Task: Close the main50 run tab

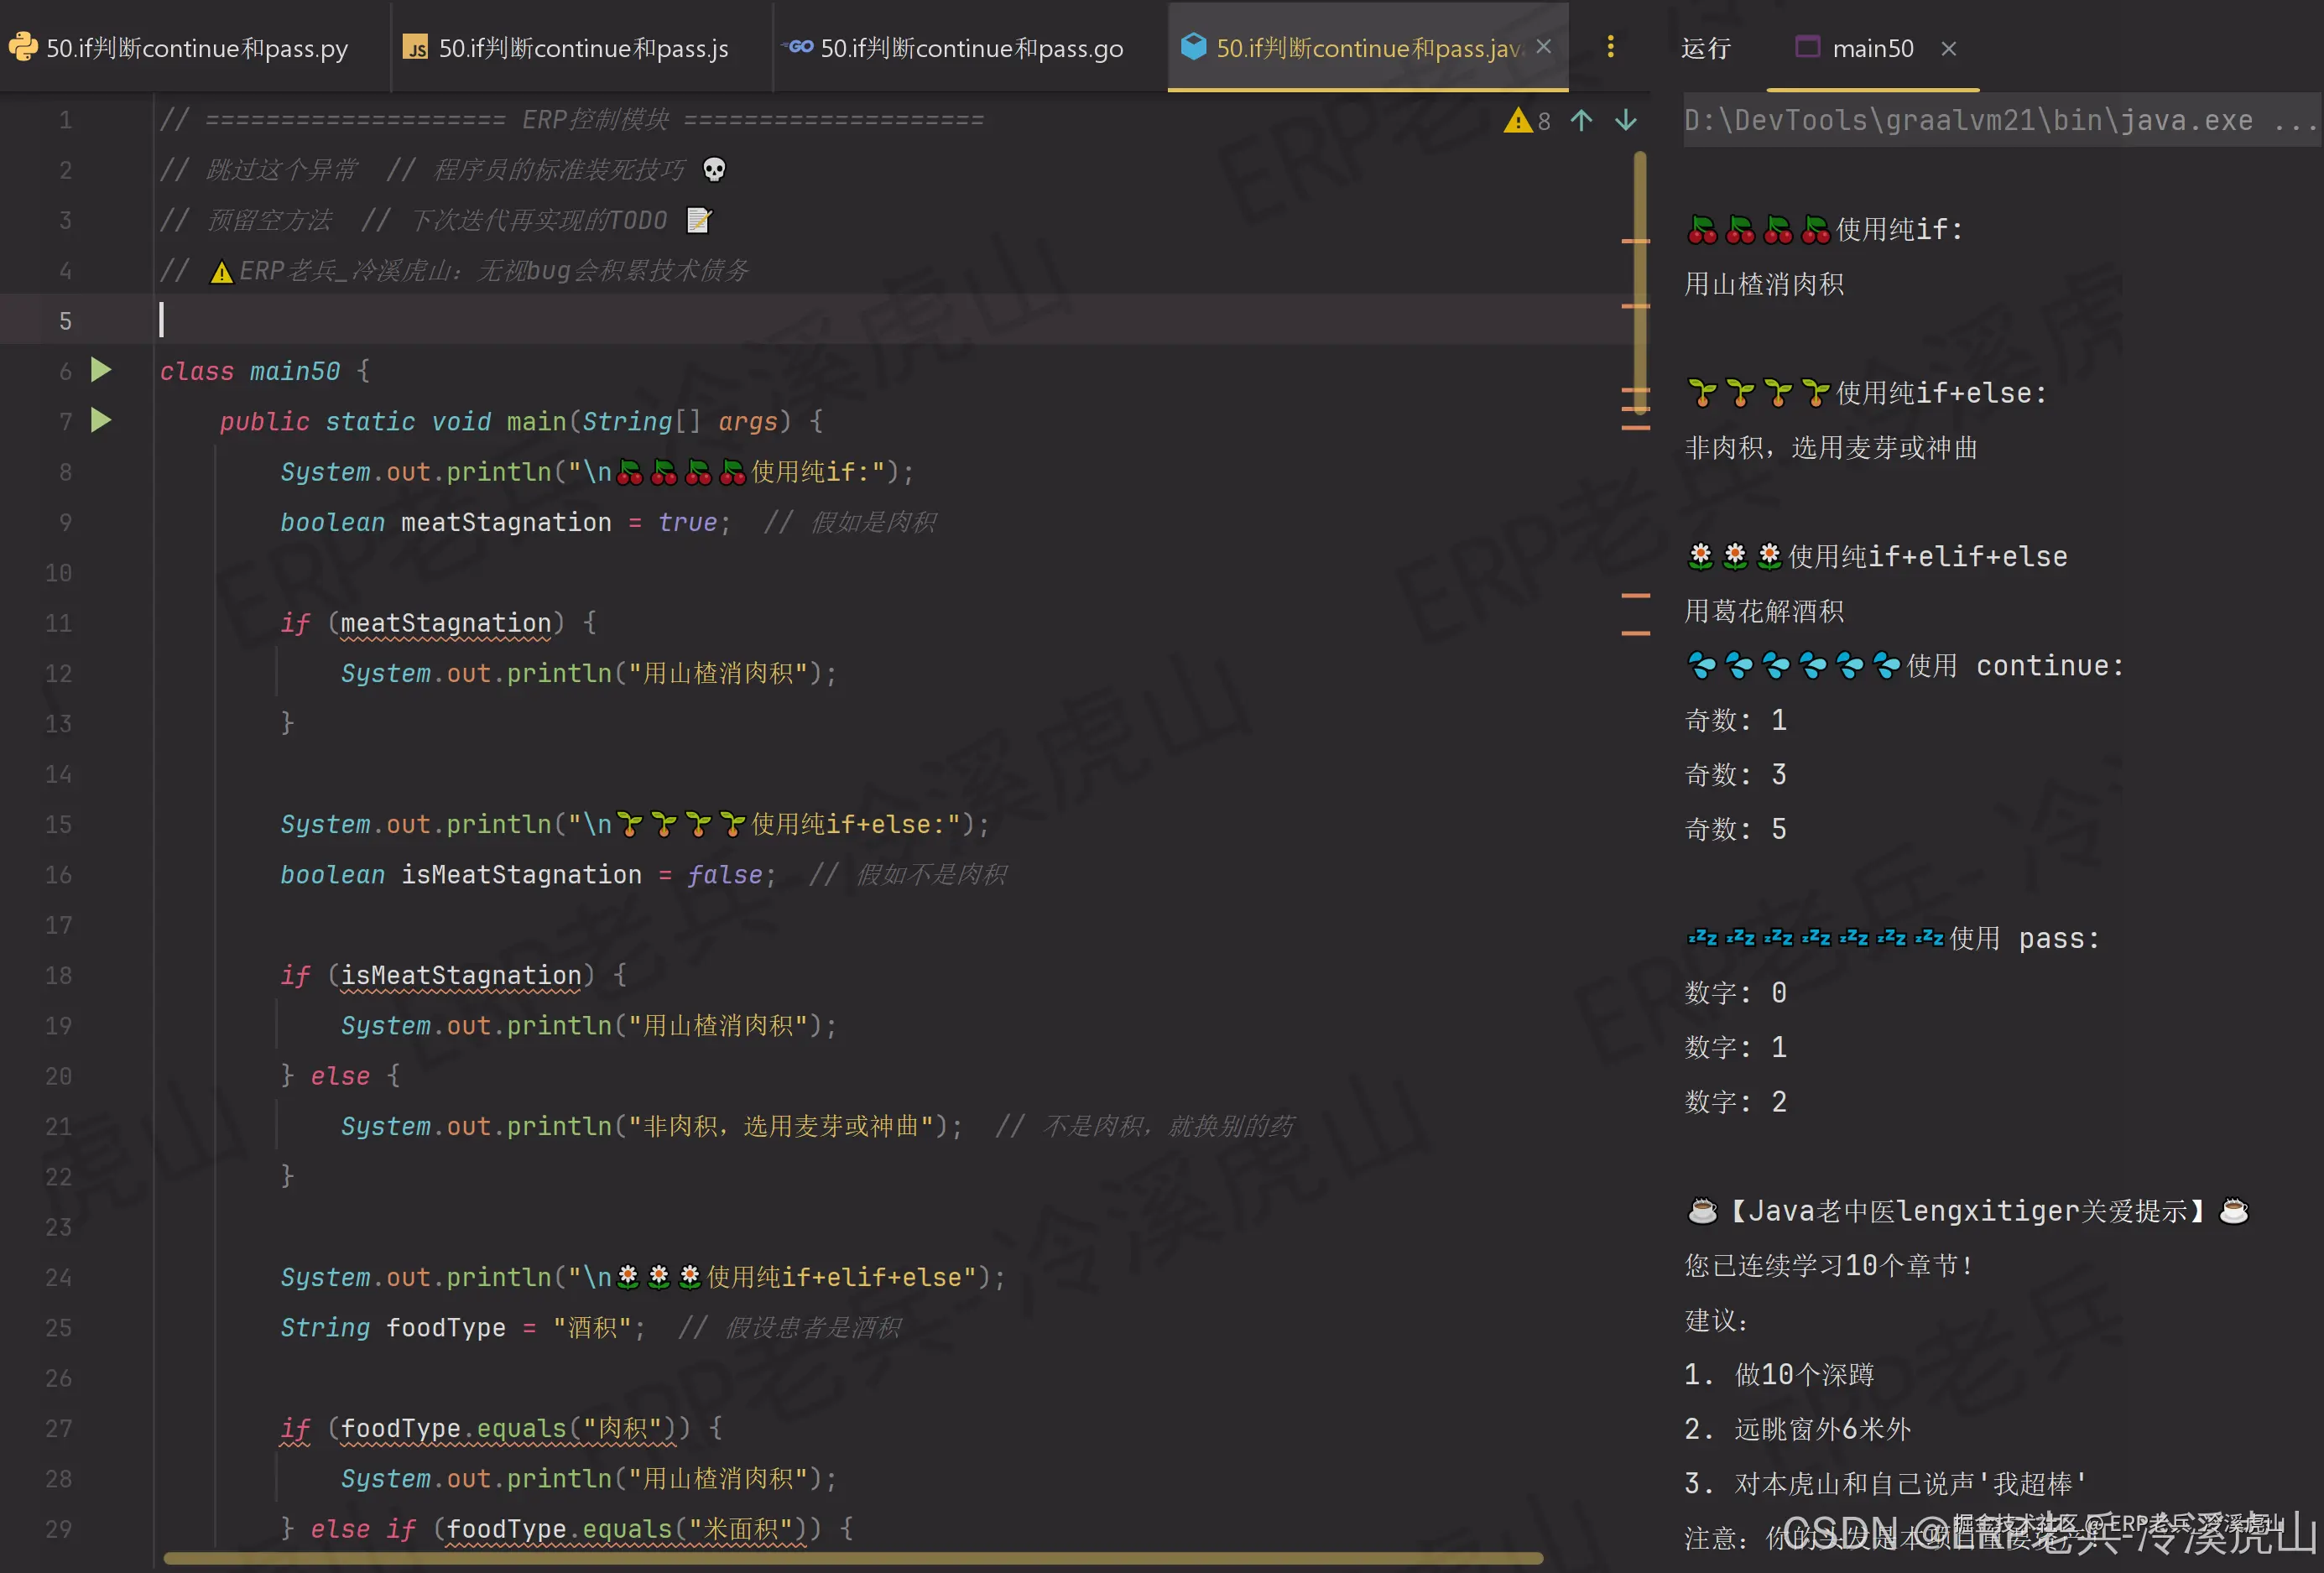Action: 1948,48
